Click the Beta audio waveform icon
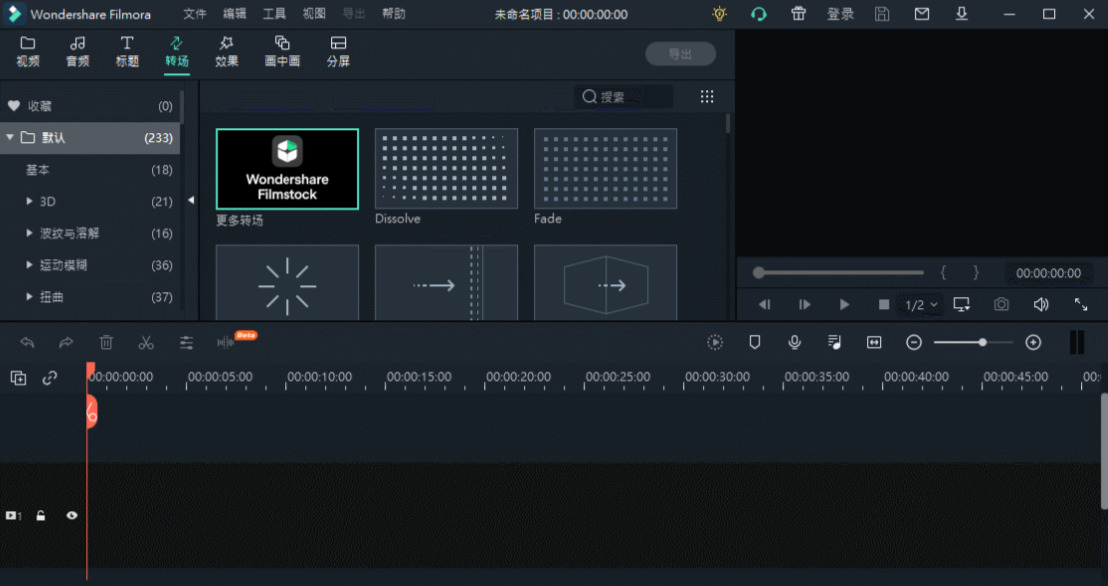This screenshot has height=586, width=1108. (x=226, y=342)
